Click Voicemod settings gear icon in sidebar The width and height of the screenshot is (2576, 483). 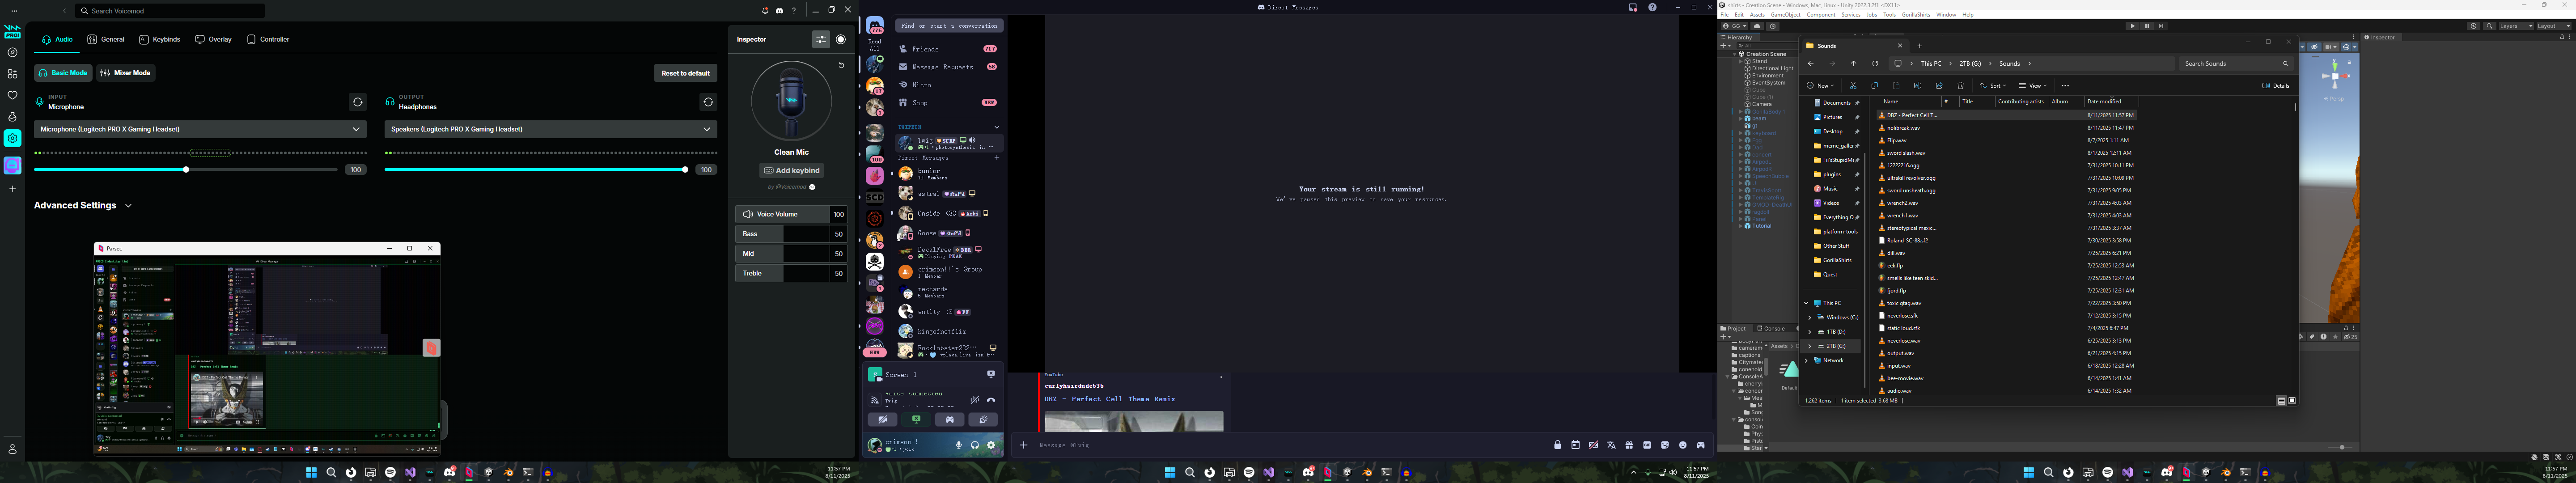[x=12, y=138]
